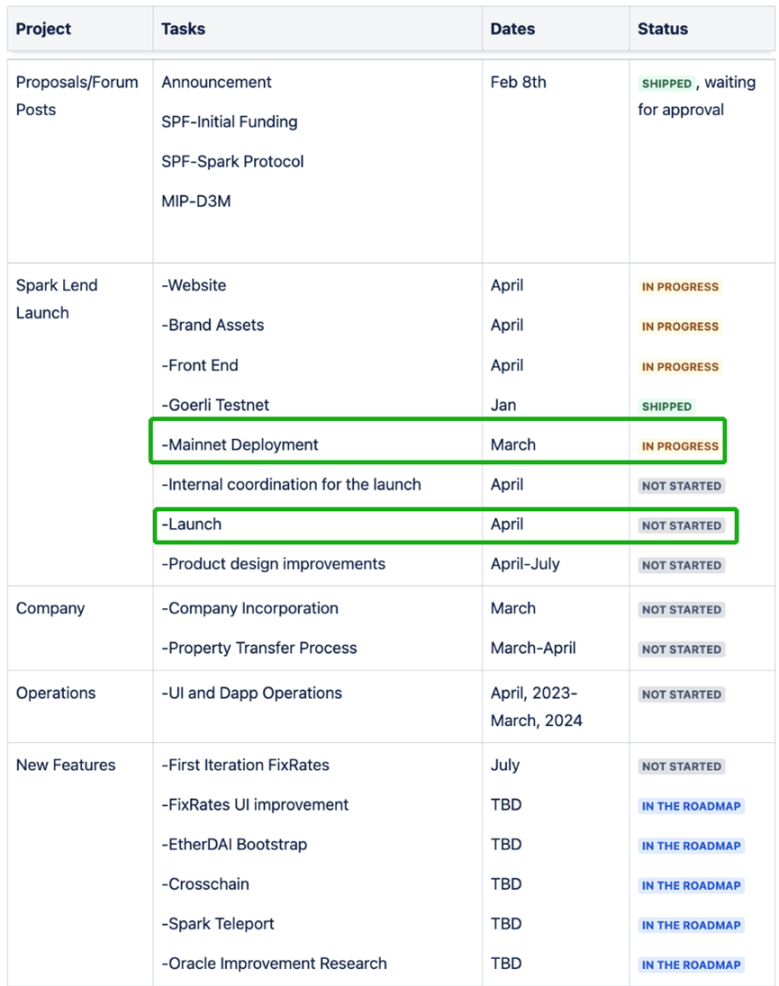The width and height of the screenshot is (779, 986).
Task: Select the Dates column header
Action: coord(512,29)
